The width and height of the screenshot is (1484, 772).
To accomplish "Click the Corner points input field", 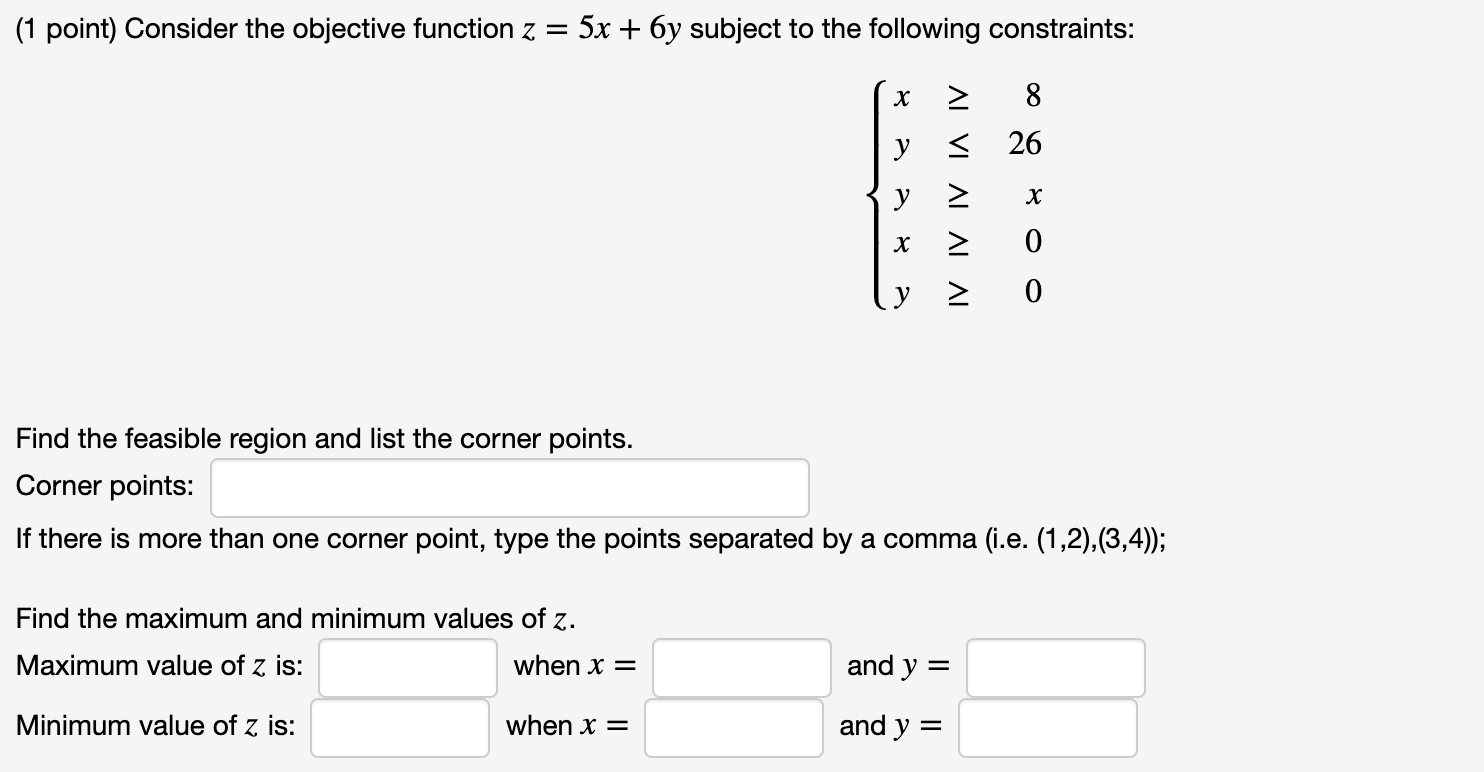I will [508, 487].
